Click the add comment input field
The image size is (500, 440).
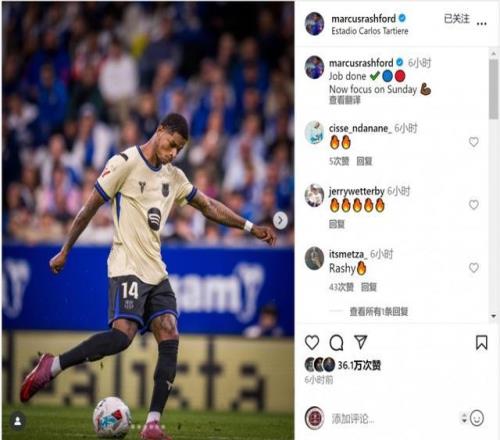pos(393,419)
